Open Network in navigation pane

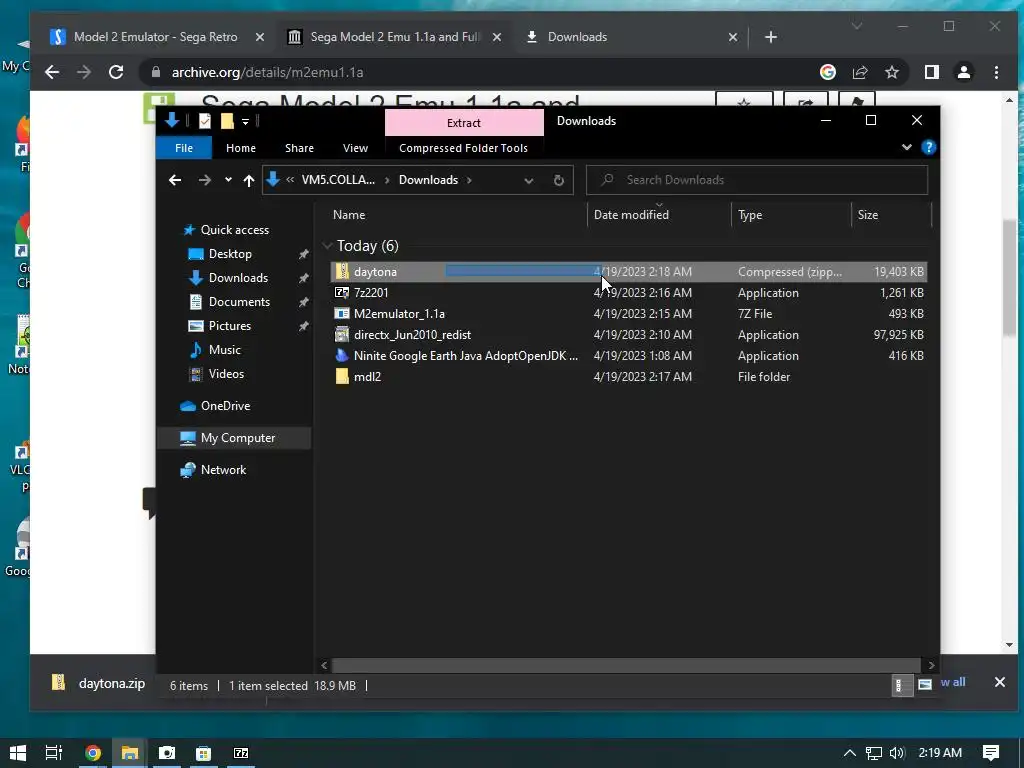(223, 470)
